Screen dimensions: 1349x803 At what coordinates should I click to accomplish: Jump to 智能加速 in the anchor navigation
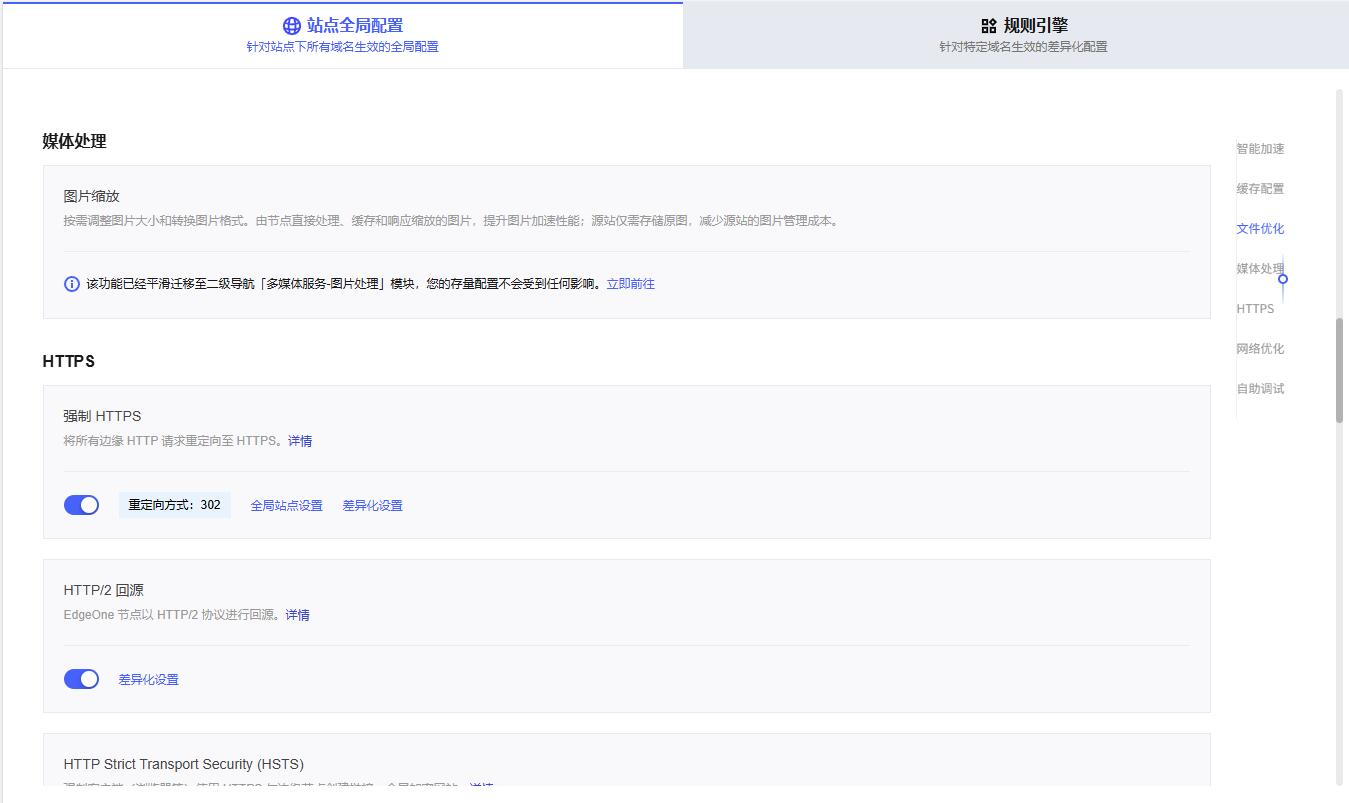1260,149
